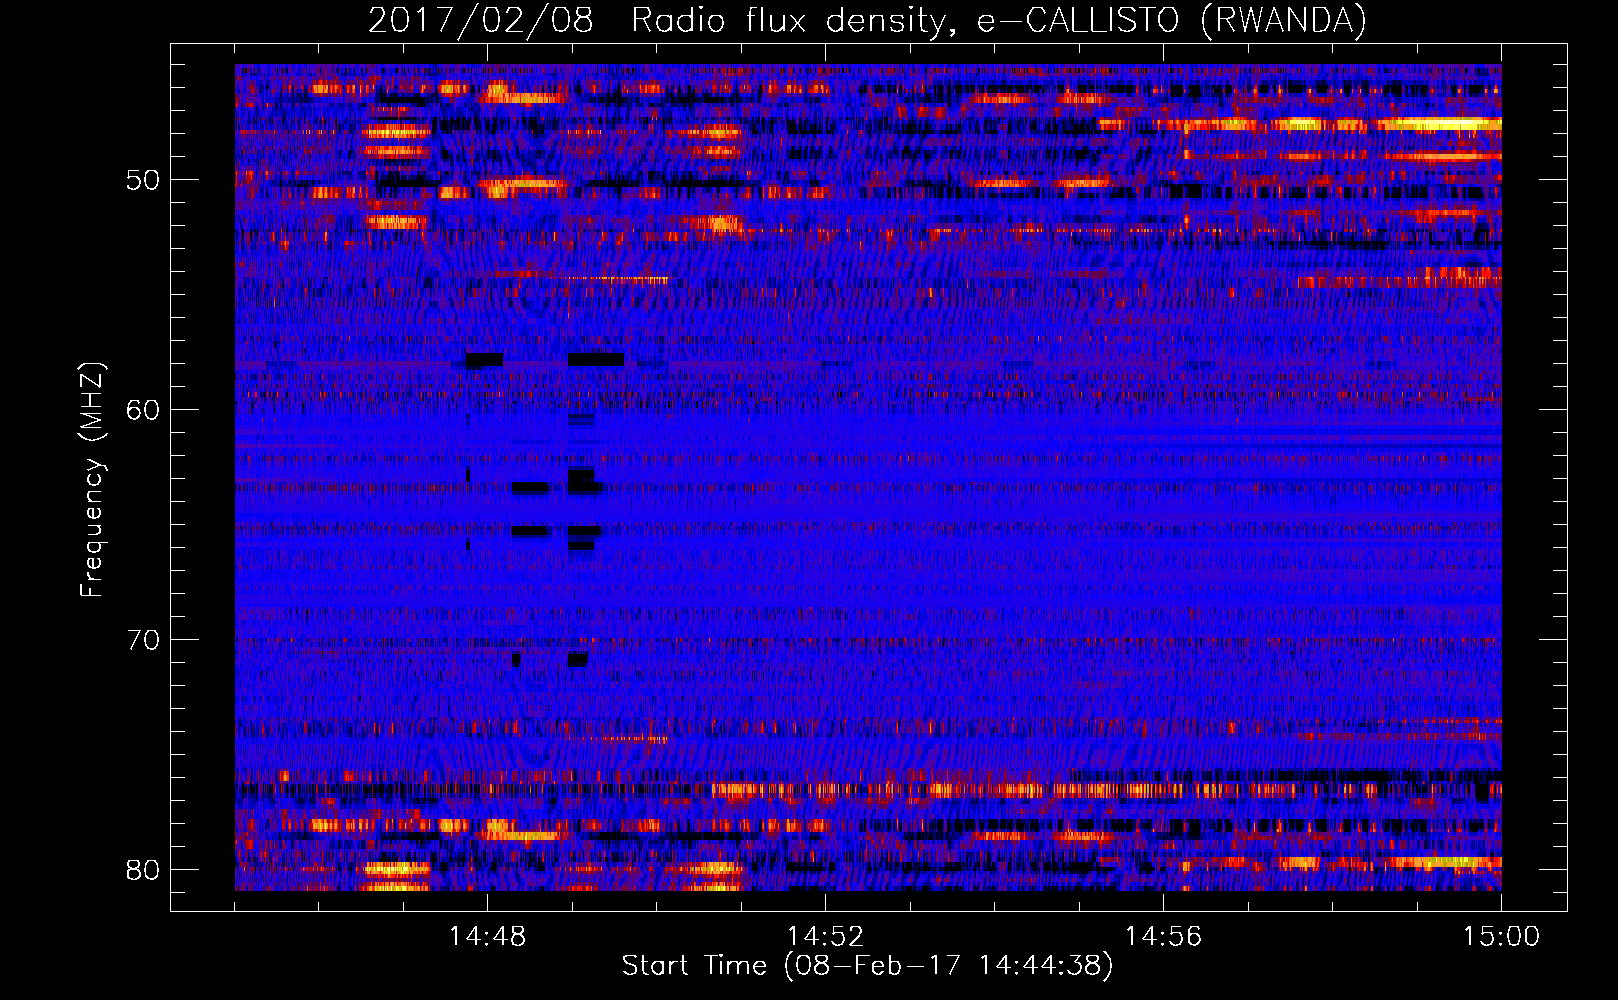This screenshot has height=1000, width=1618.
Task: Click the '15:00' time tick label
Action: point(1501,937)
